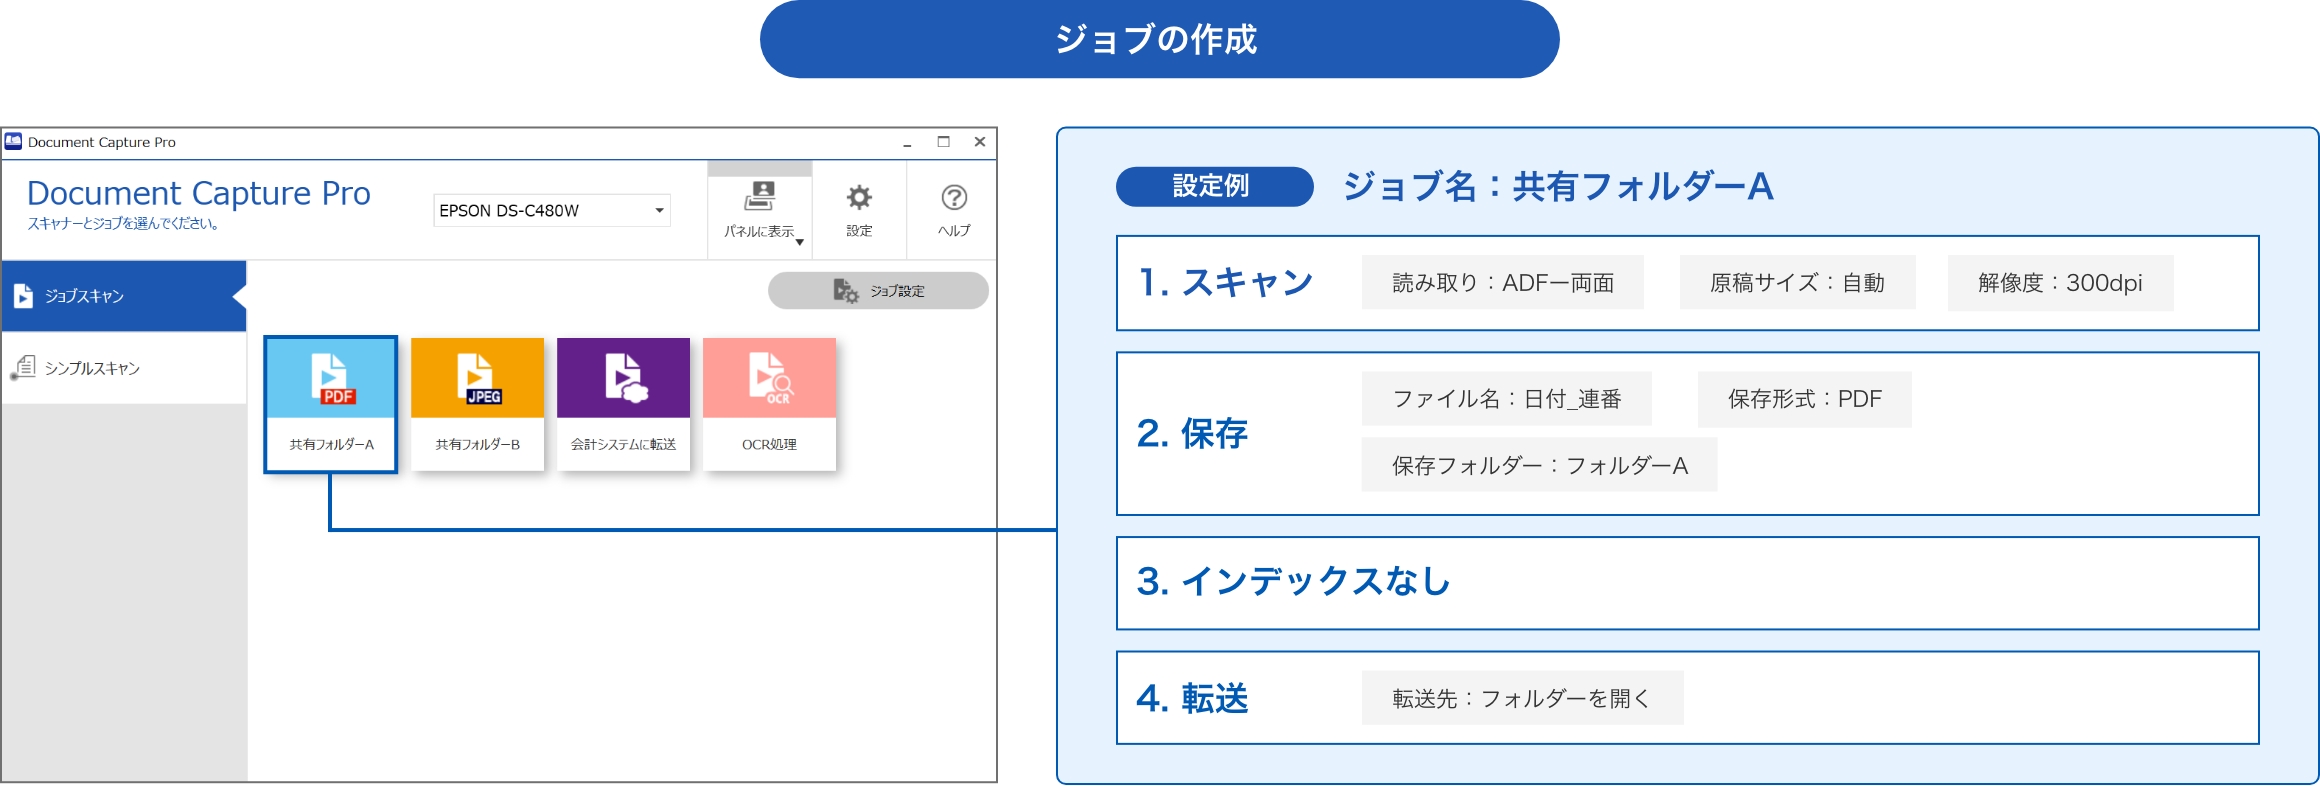Click the 保存形式：PDF setting label

(x=1804, y=399)
